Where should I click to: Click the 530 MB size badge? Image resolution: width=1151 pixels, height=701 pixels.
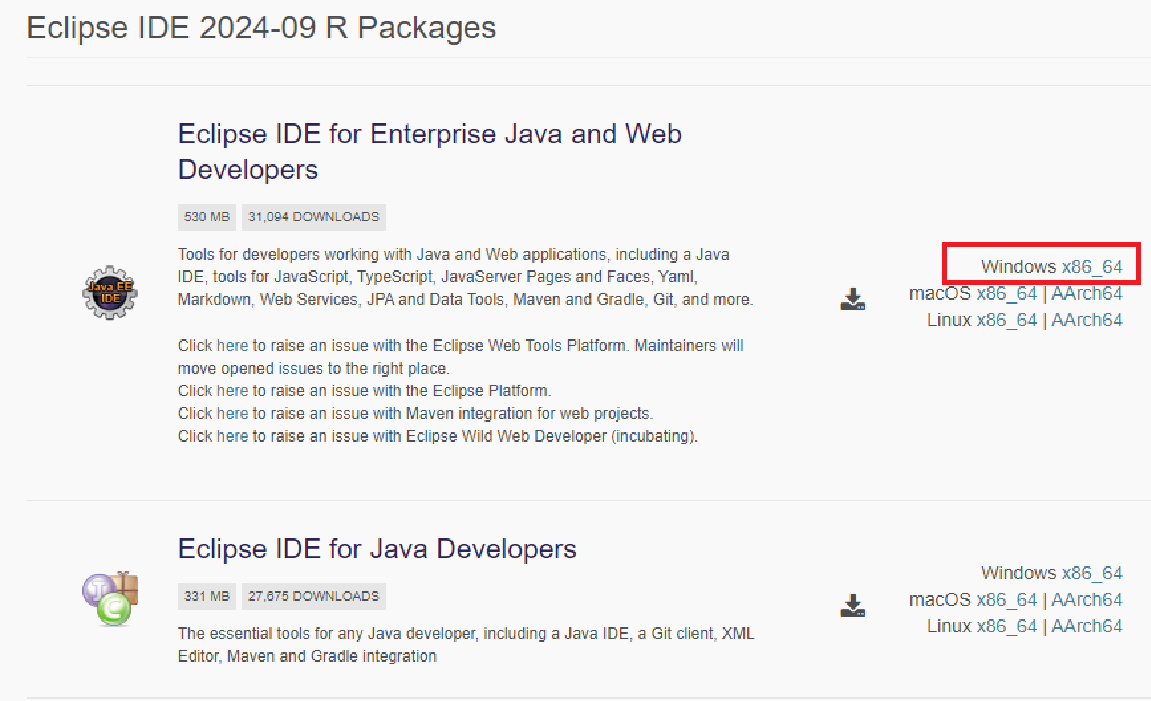click(207, 217)
